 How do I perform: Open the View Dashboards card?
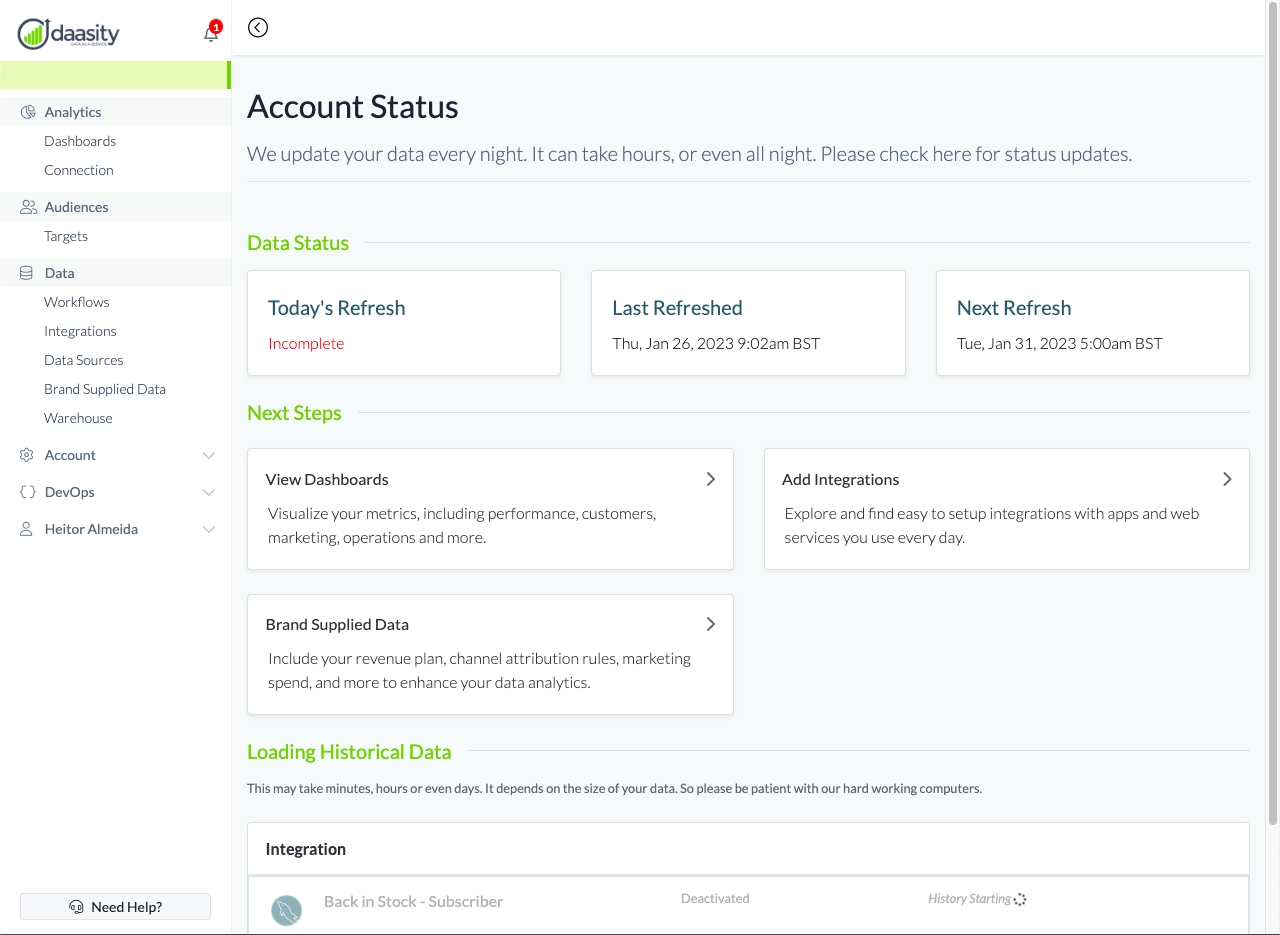490,508
